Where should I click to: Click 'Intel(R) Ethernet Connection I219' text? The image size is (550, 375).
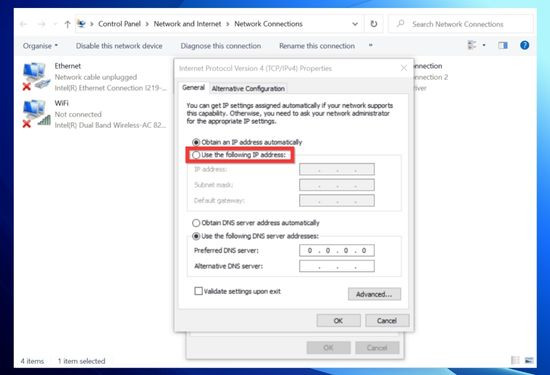(110, 88)
